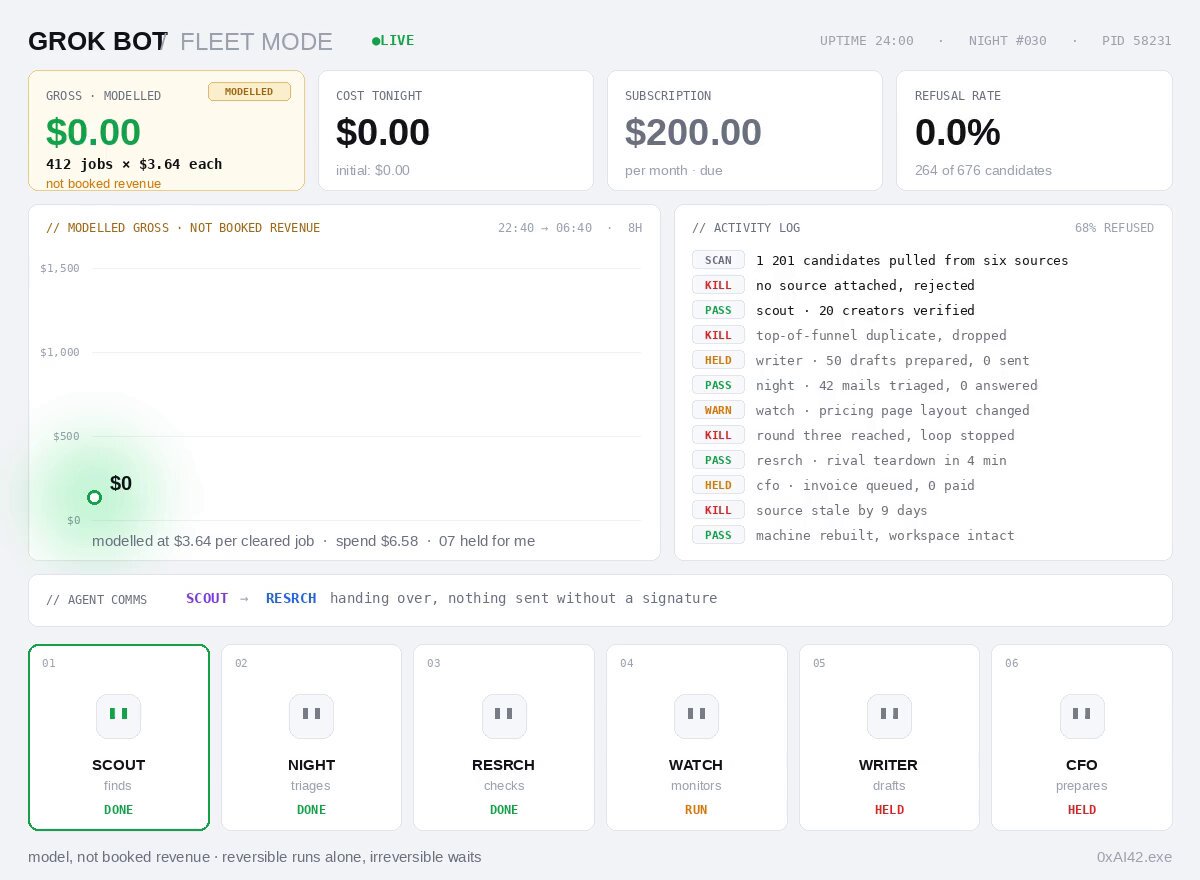Click the SCOUT agent pause icon
Screen dimensions: 1200x880
[x=118, y=716]
